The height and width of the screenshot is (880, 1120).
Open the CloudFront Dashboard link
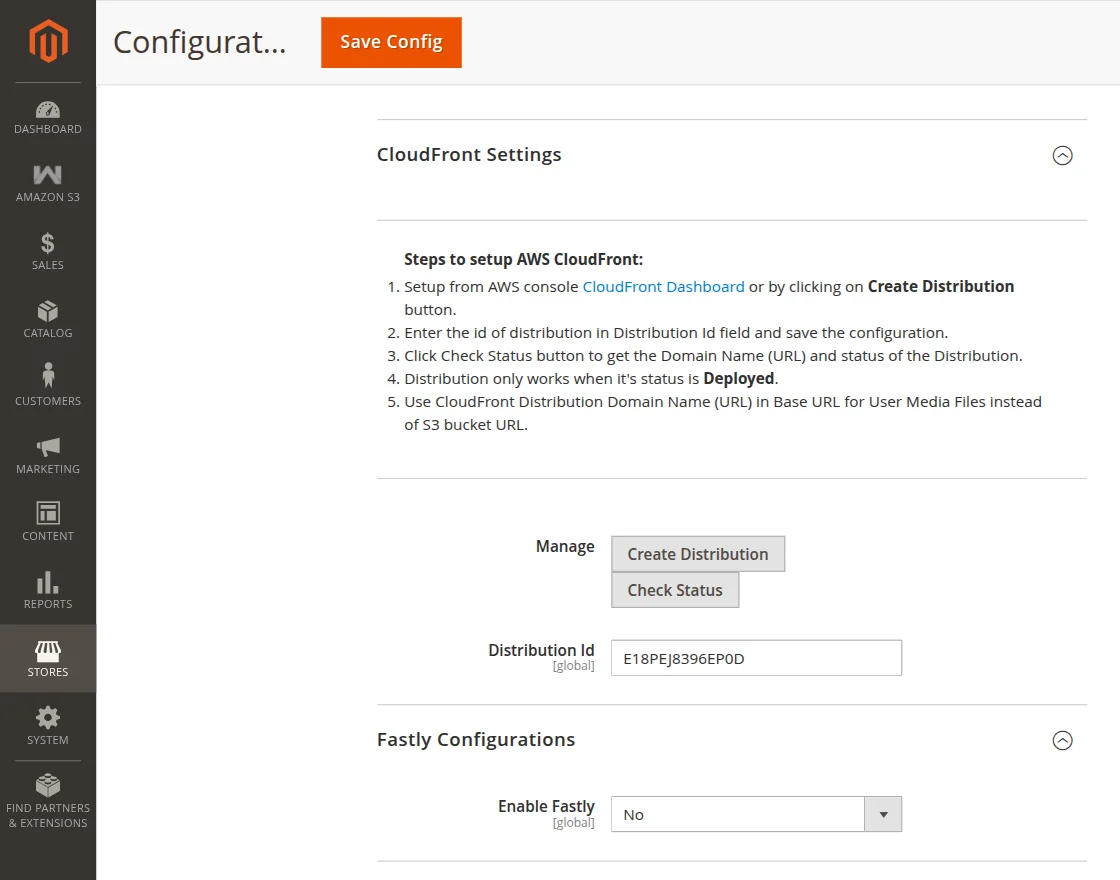[663, 286]
